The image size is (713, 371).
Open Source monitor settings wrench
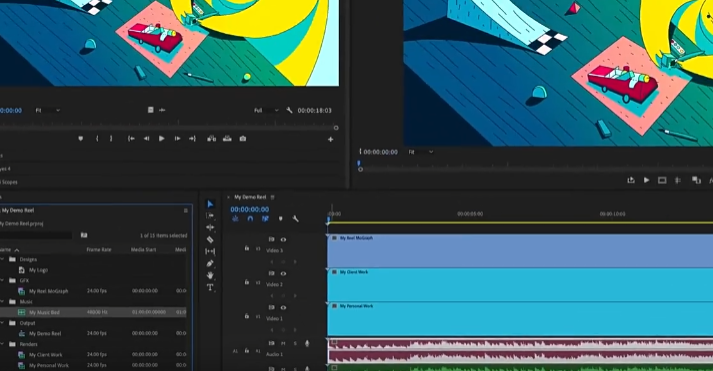(x=289, y=110)
